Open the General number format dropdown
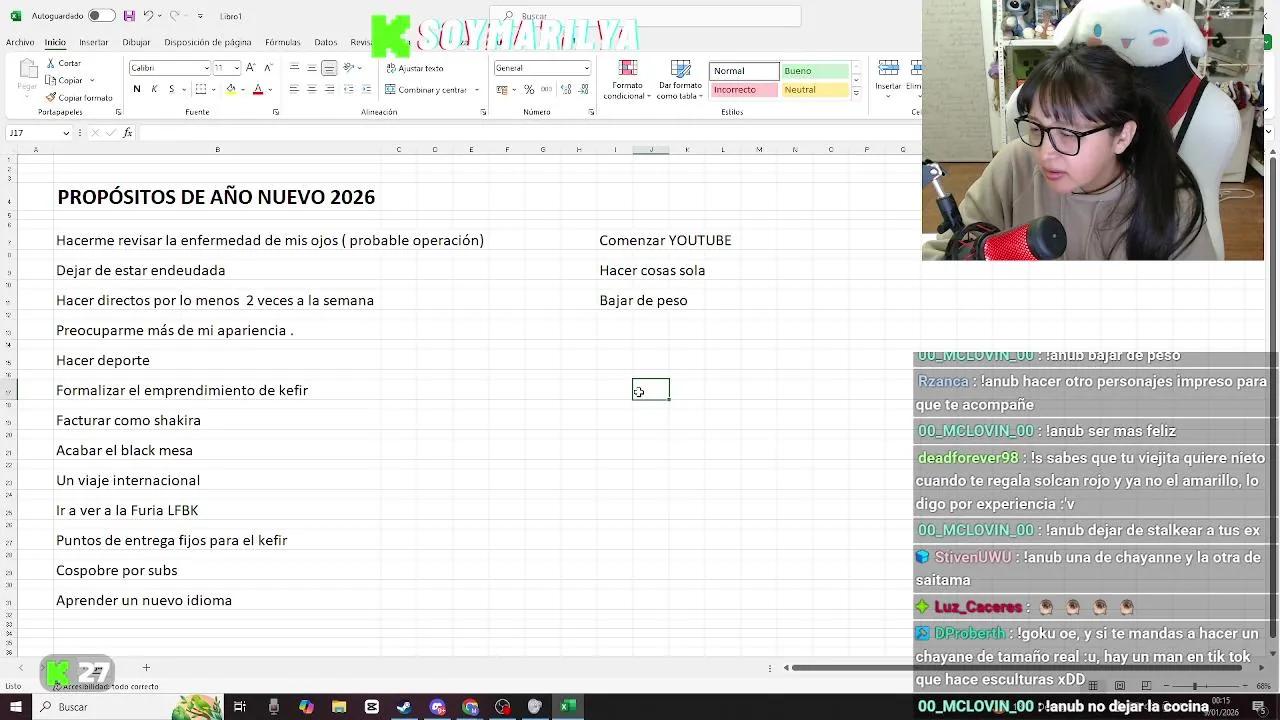 click(586, 68)
